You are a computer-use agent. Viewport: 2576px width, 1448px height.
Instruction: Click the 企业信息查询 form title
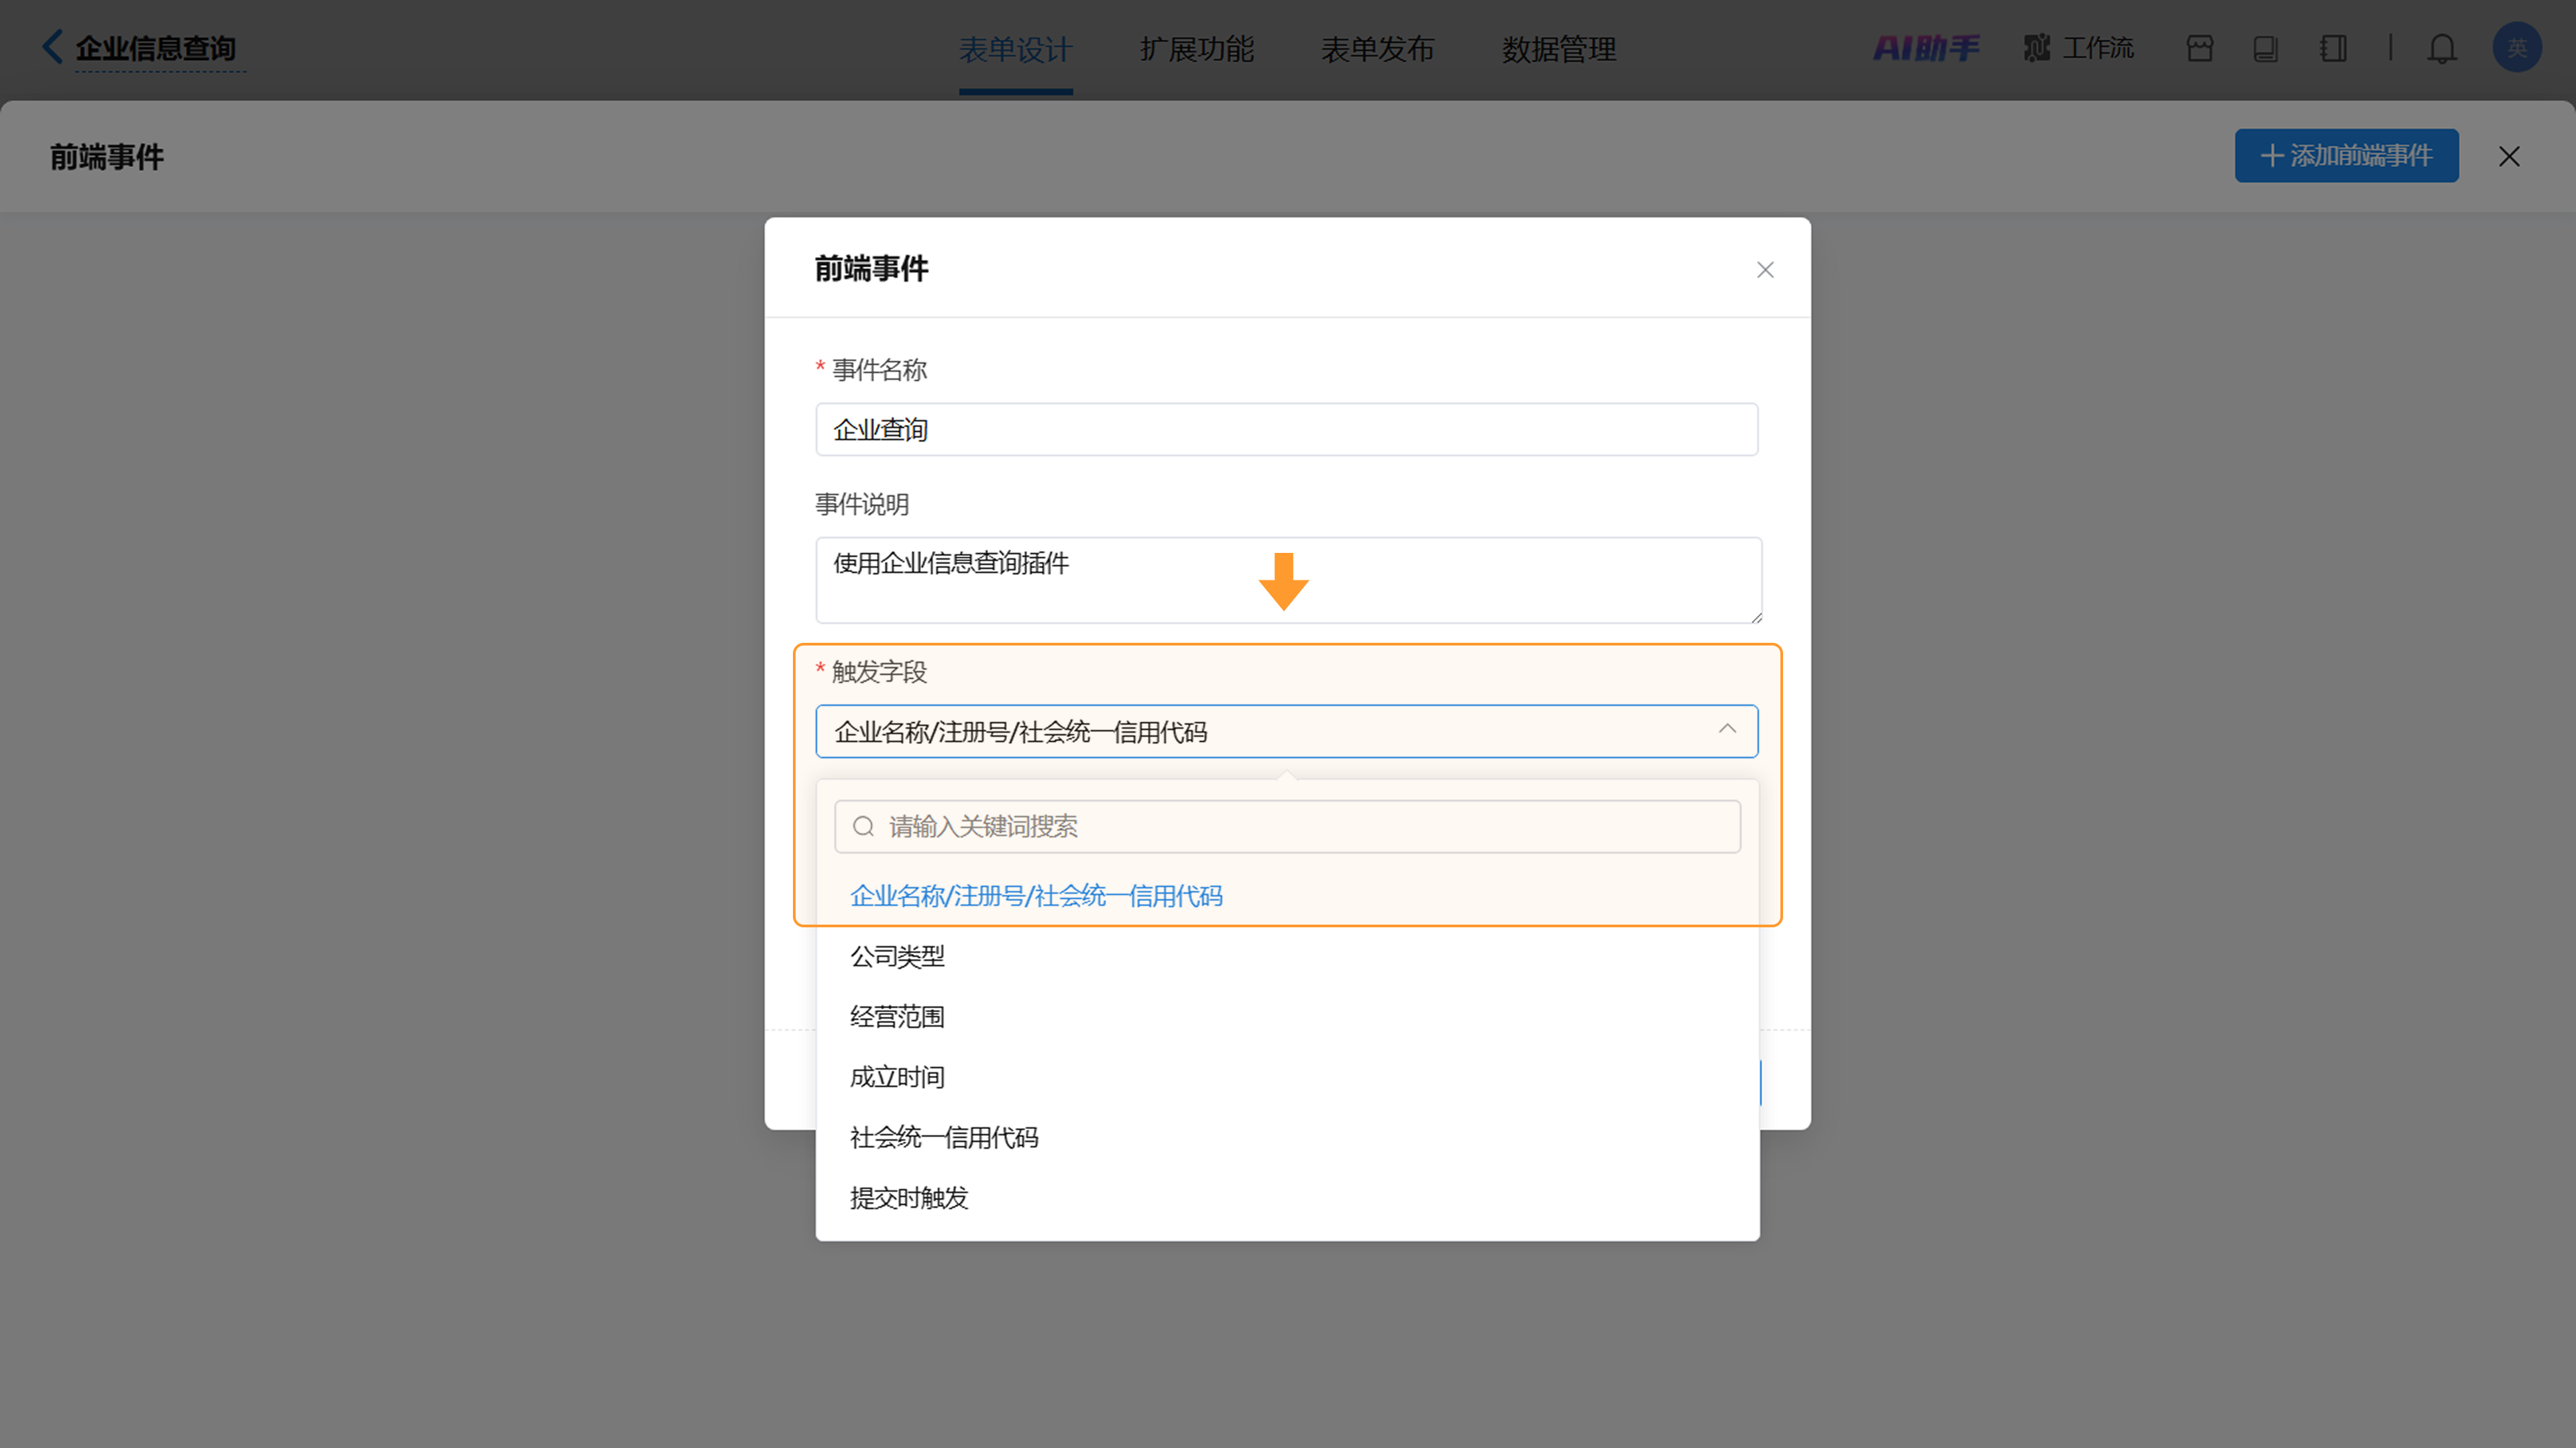pyautogui.click(x=156, y=48)
